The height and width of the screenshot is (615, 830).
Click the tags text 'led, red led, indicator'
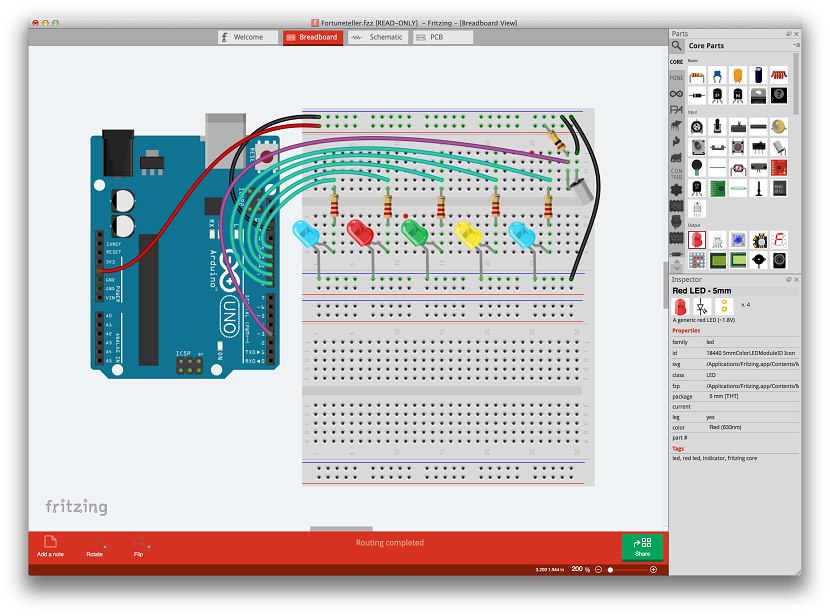click(x=699, y=458)
